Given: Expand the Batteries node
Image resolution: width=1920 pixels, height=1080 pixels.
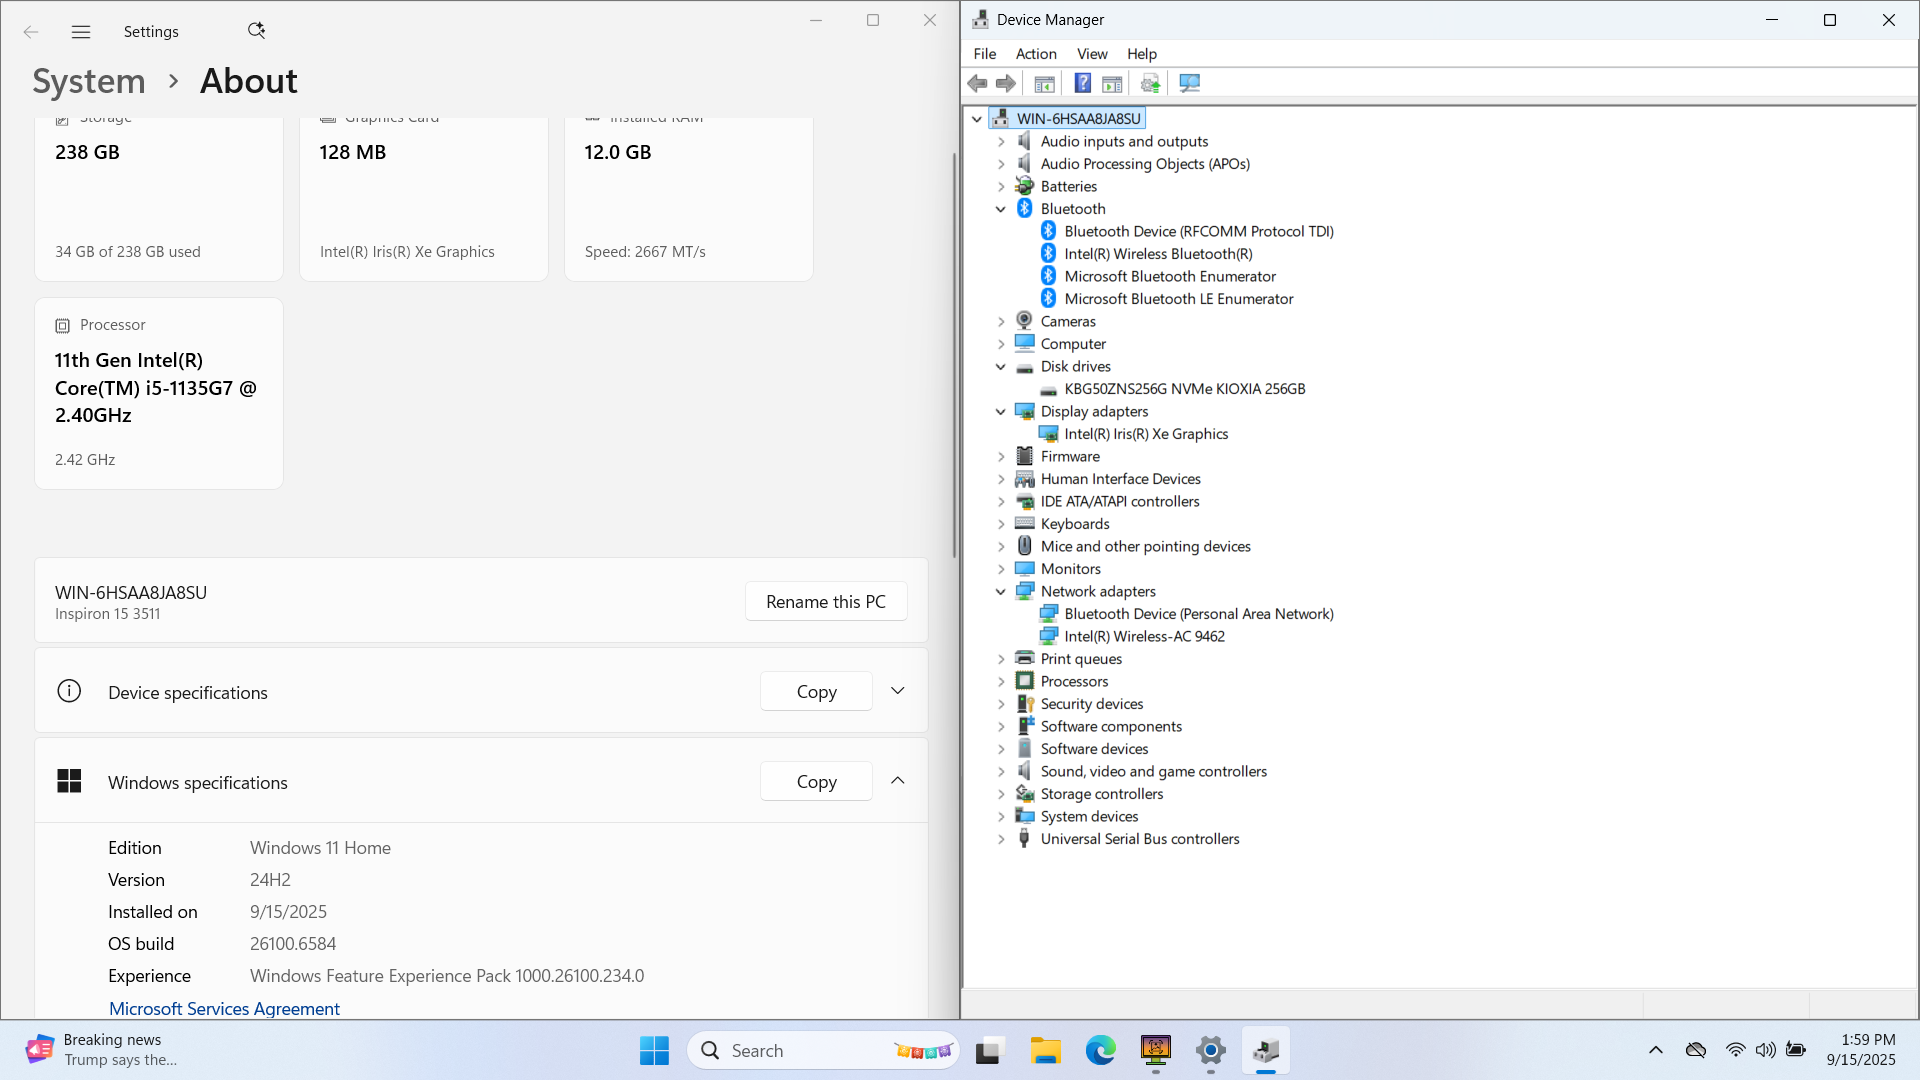Looking at the screenshot, I should point(1001,187).
